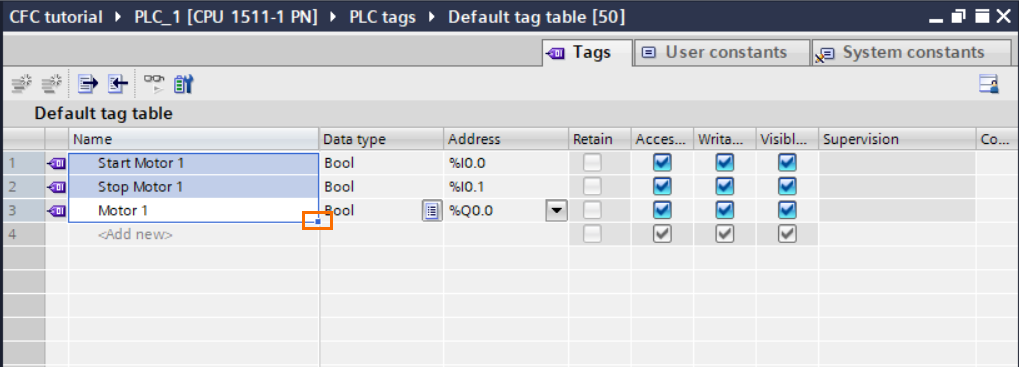
Task: Click CFC tutorial in title breadcrumb
Action: click(x=56, y=17)
